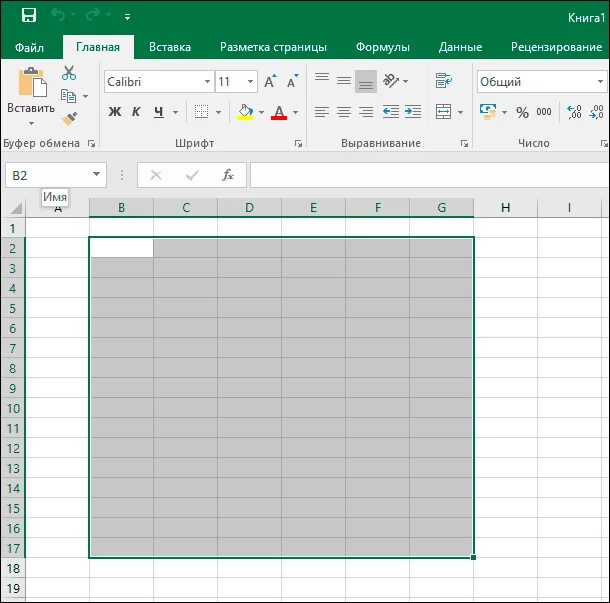Open the Шрифт dialog launcher
Image resolution: width=610 pixels, height=603 pixels.
pyautogui.click(x=298, y=144)
